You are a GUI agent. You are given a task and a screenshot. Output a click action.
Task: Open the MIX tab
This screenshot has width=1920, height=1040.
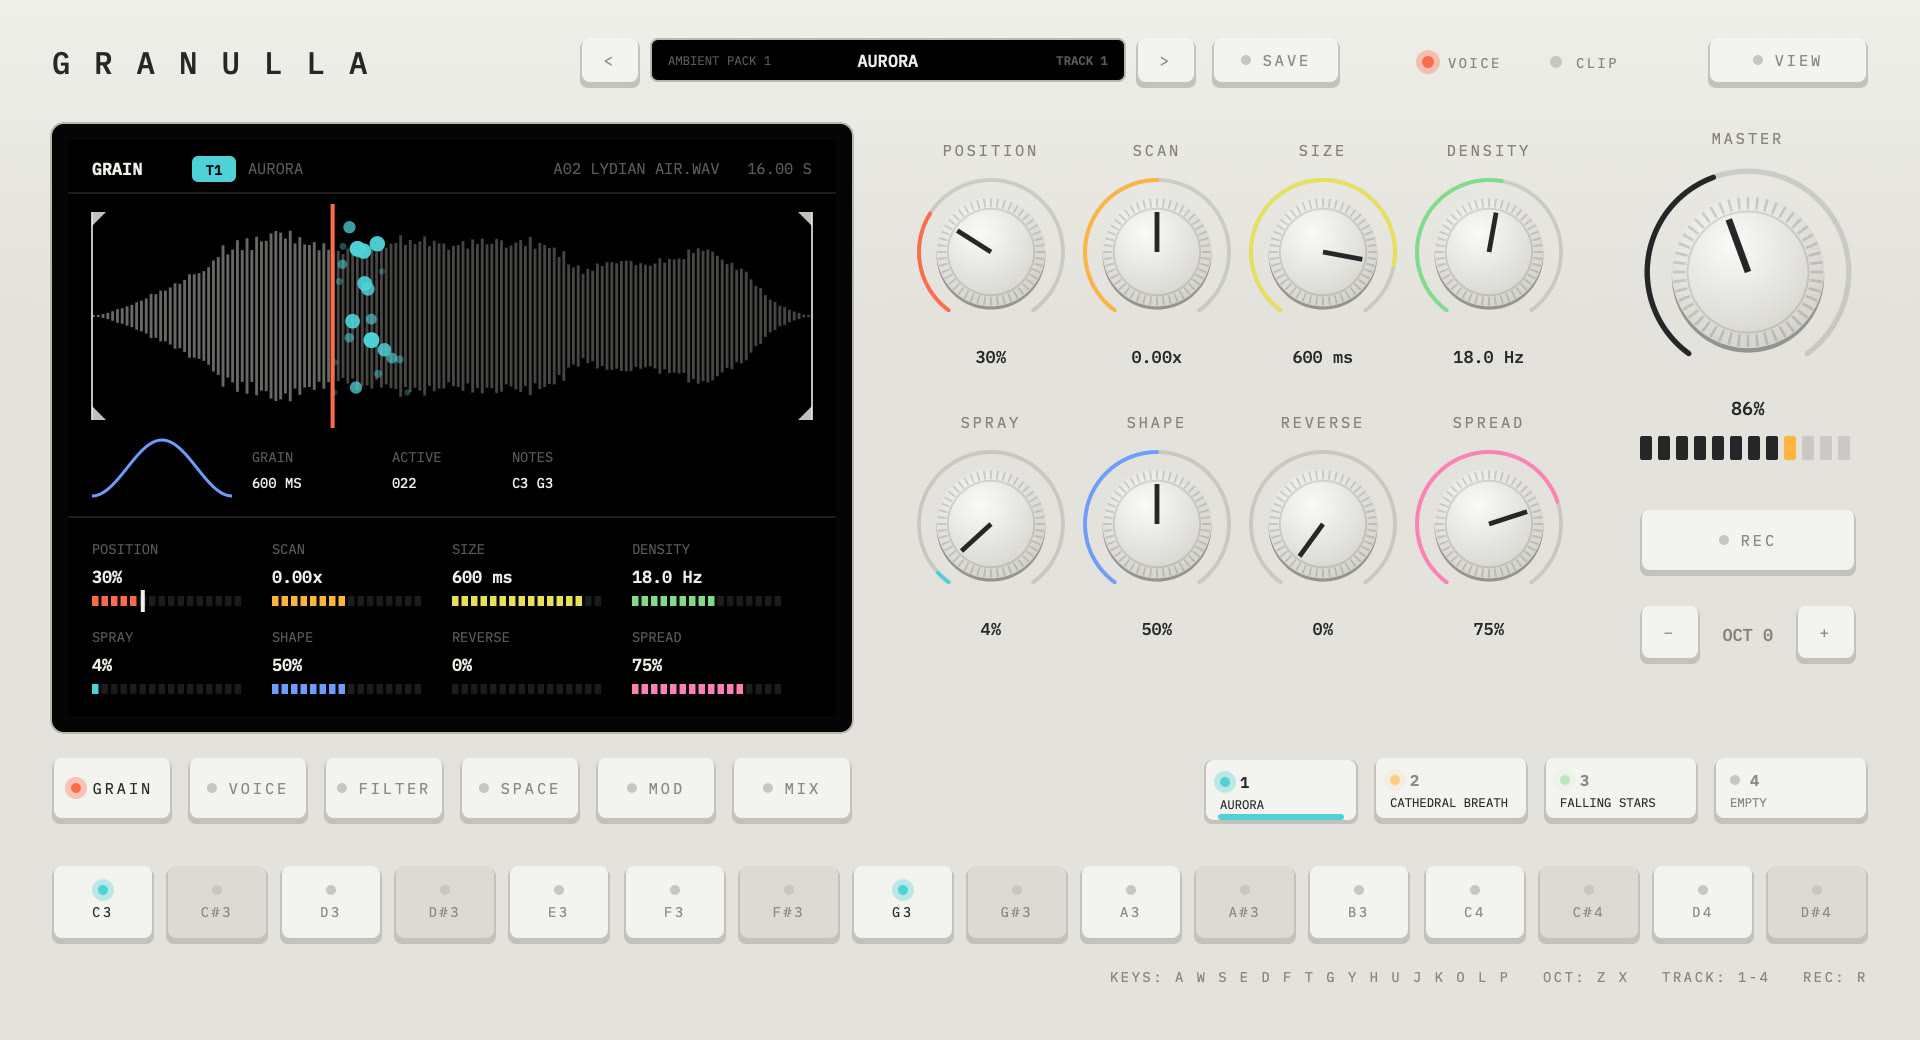point(792,789)
